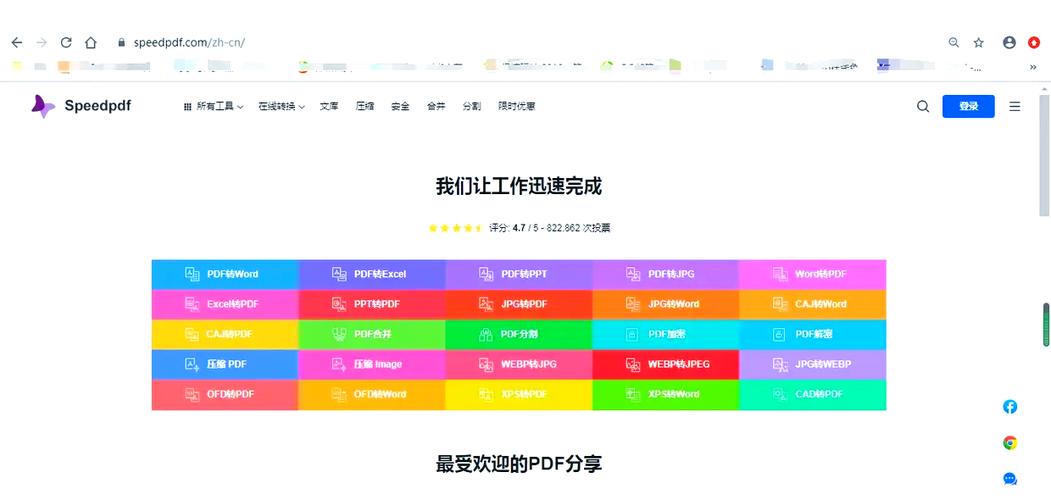Click the red browser update icon
The height and width of the screenshot is (500, 1051).
pyautogui.click(x=1034, y=42)
